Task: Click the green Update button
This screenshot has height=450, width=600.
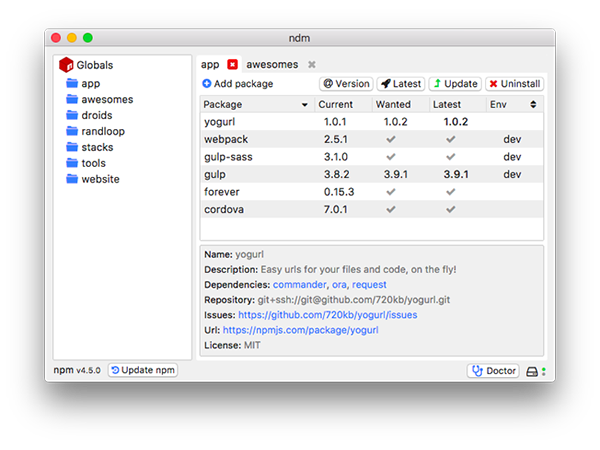Action: (455, 84)
